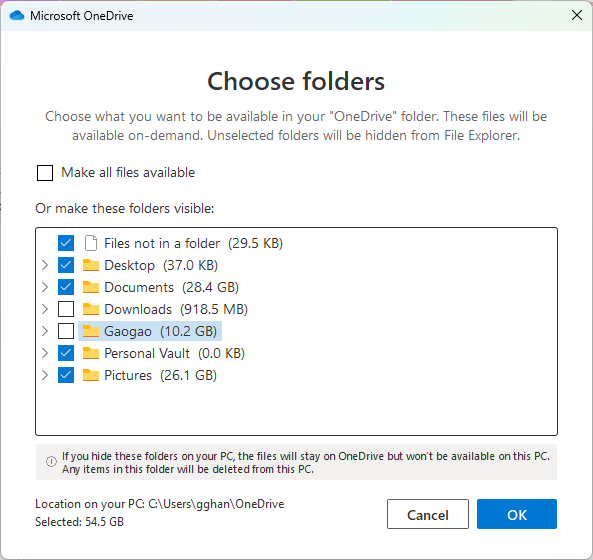Expand the Personal Vault folder tree
Screen dimensions: 593x560
tap(45, 353)
